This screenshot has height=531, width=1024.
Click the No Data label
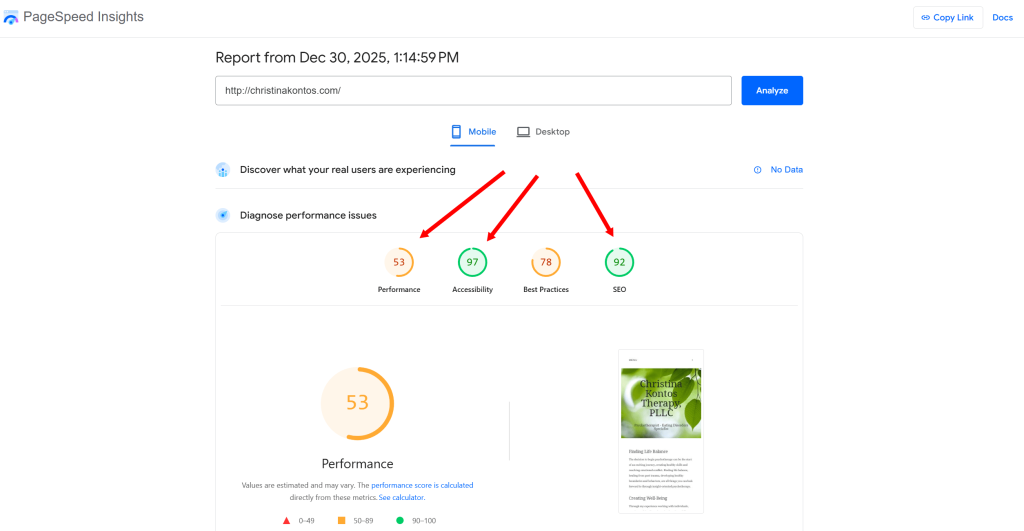(786, 170)
